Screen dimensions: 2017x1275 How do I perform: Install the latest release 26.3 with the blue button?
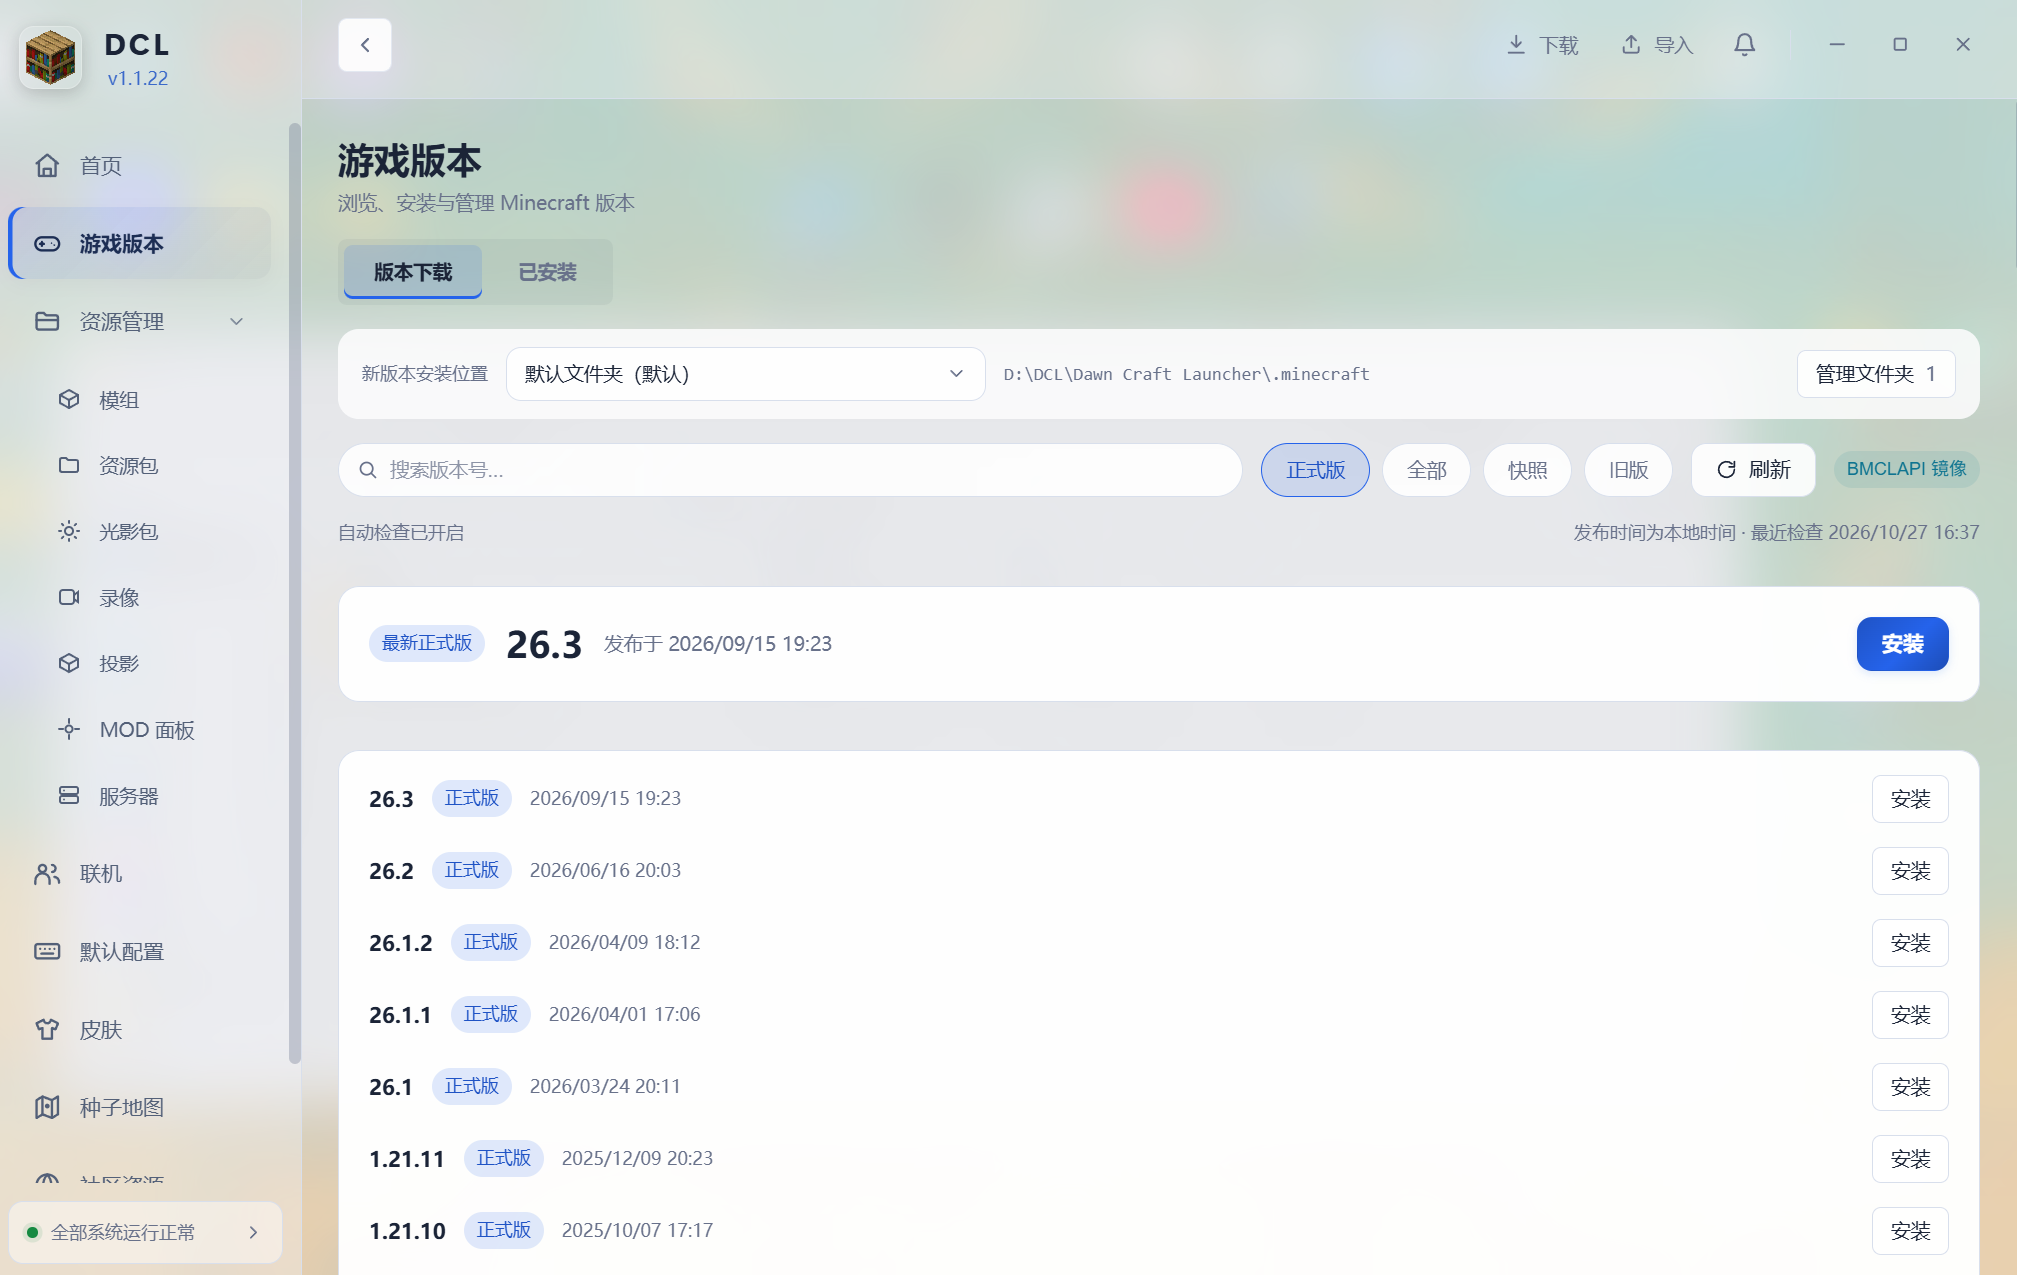click(1902, 644)
